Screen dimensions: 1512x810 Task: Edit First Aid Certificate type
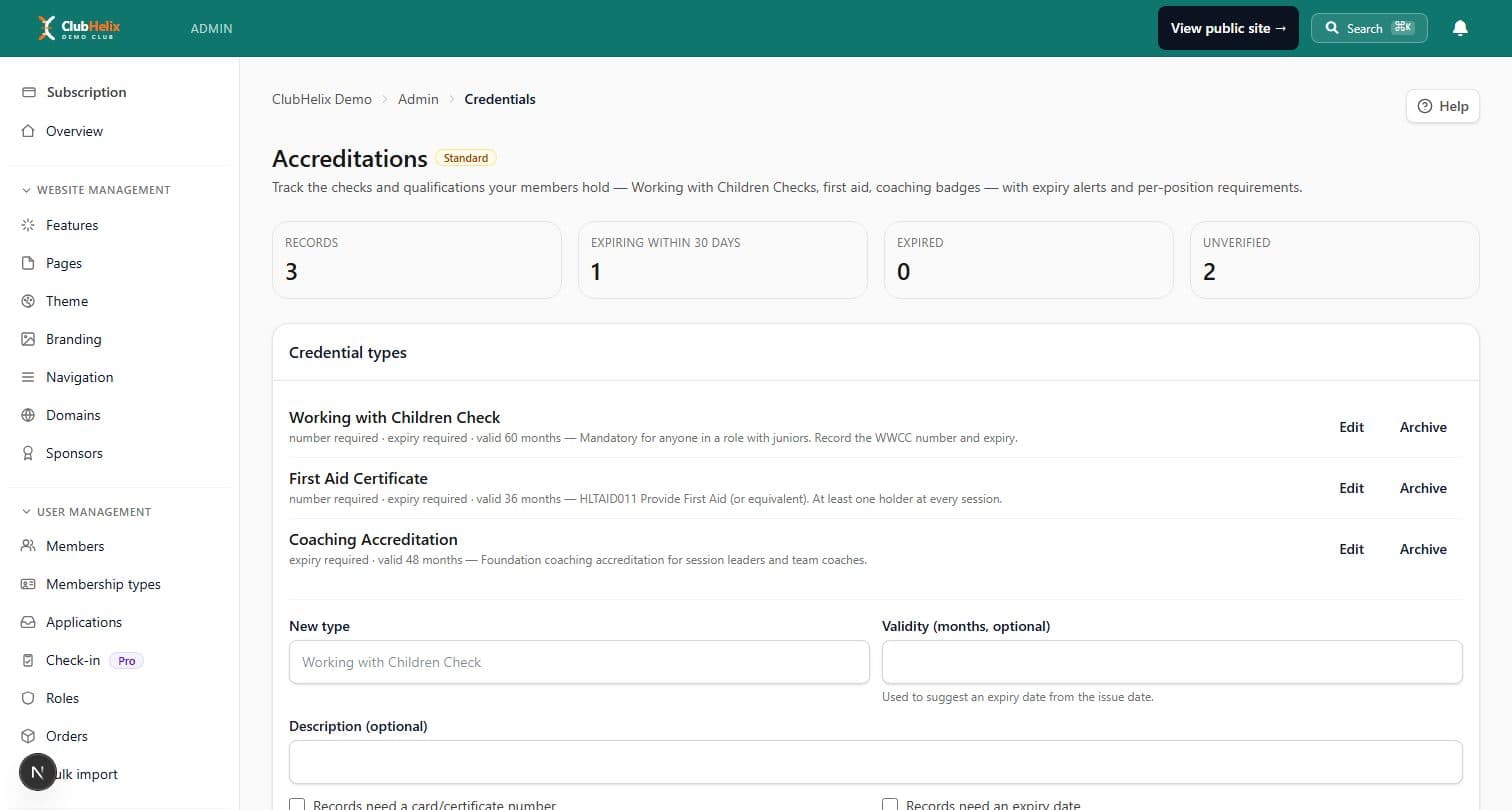1351,488
